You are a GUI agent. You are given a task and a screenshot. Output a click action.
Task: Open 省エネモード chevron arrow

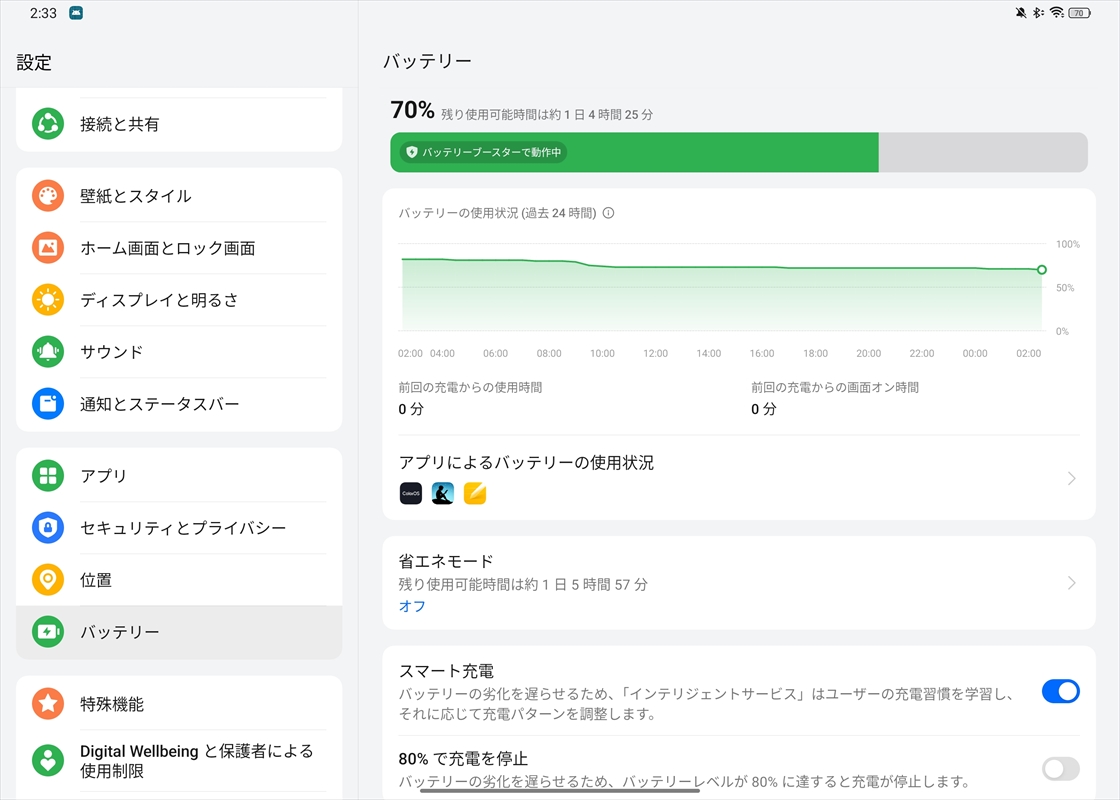point(1071,583)
